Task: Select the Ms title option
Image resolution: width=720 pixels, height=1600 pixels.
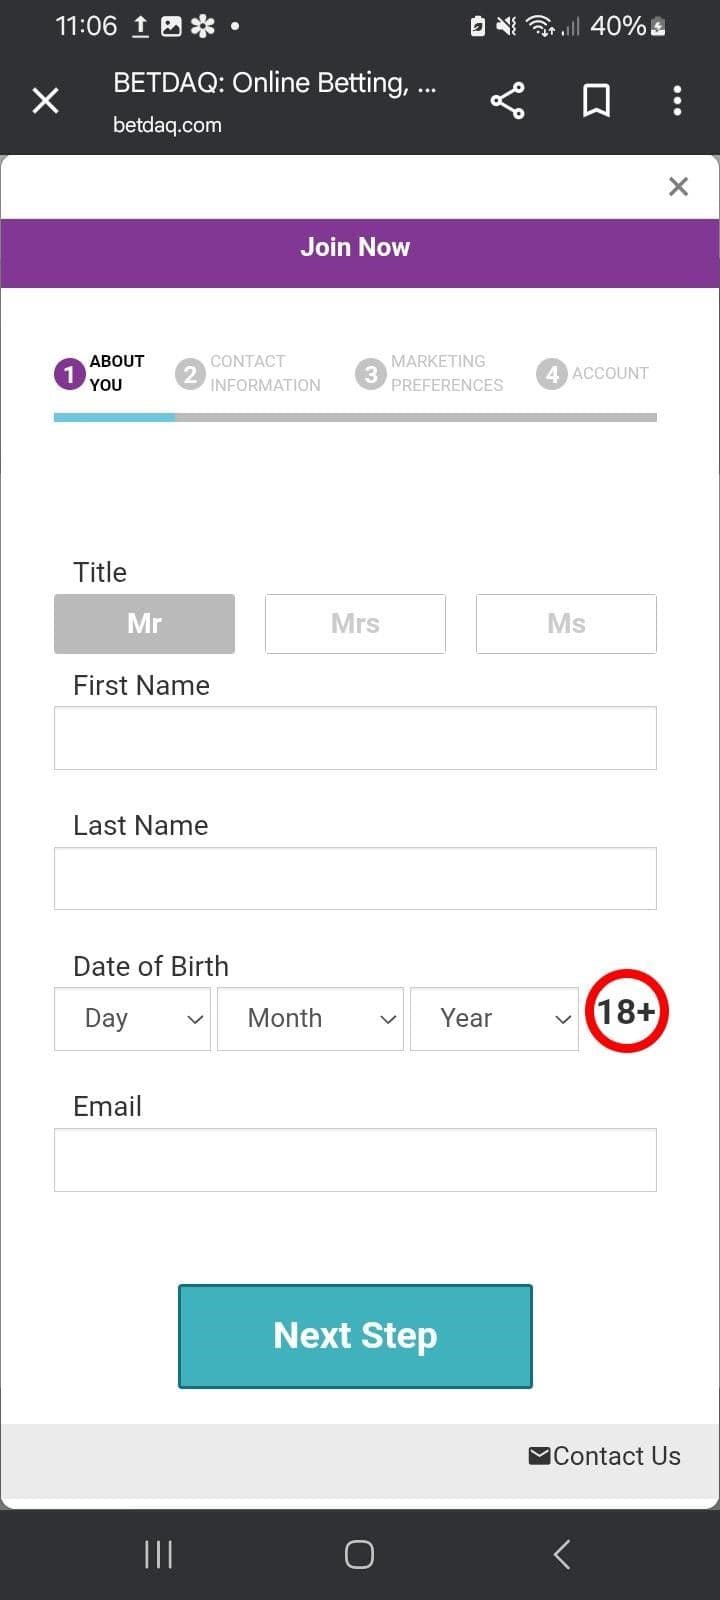Action: [566, 623]
